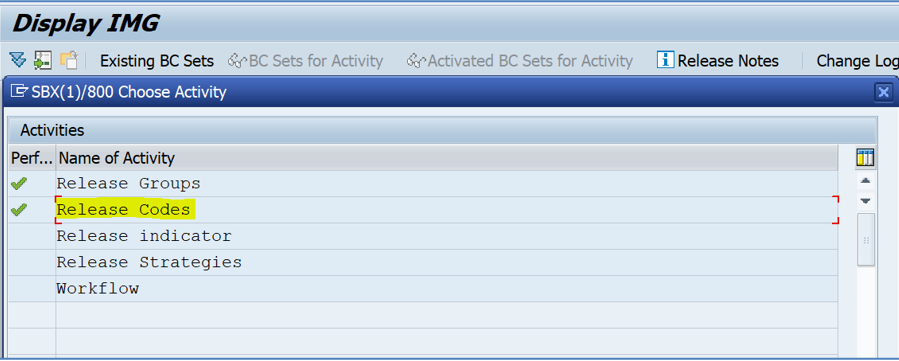Click the scroll down arrow in activities list

[x=866, y=201]
